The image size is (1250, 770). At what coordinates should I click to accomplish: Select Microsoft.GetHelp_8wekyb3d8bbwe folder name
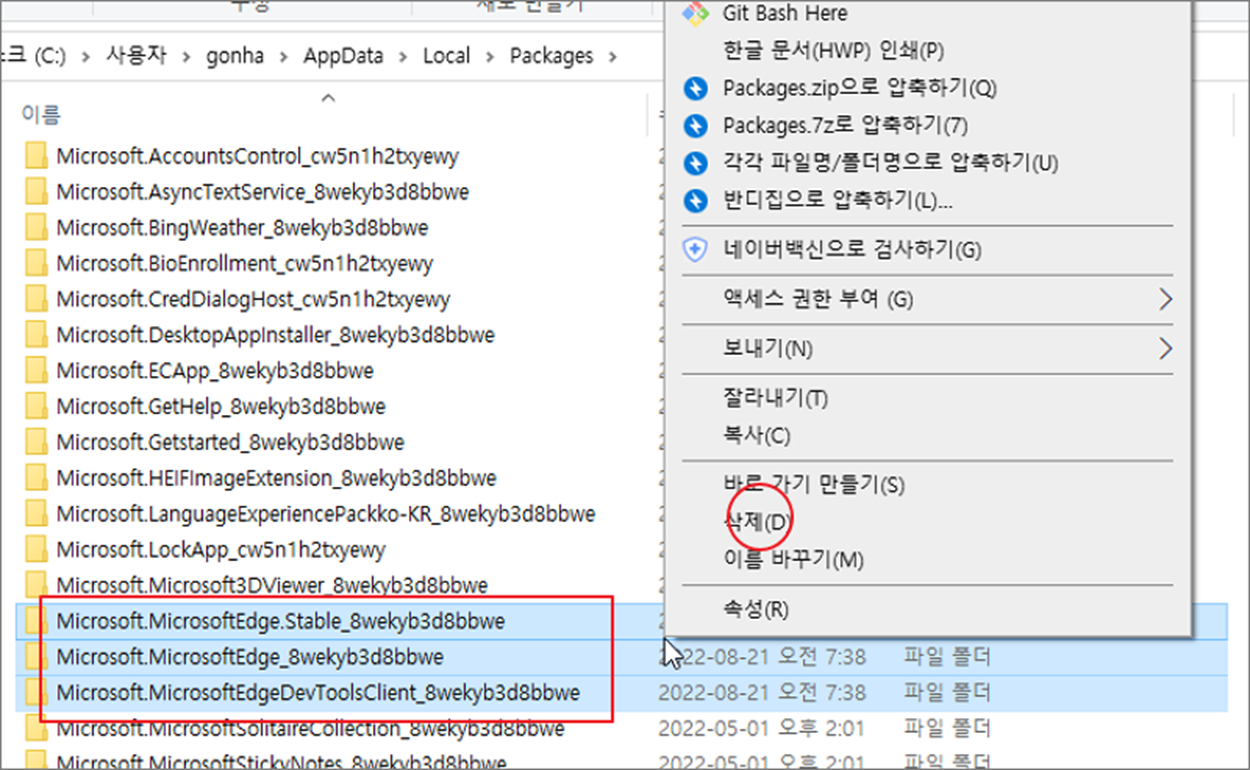coord(221,407)
